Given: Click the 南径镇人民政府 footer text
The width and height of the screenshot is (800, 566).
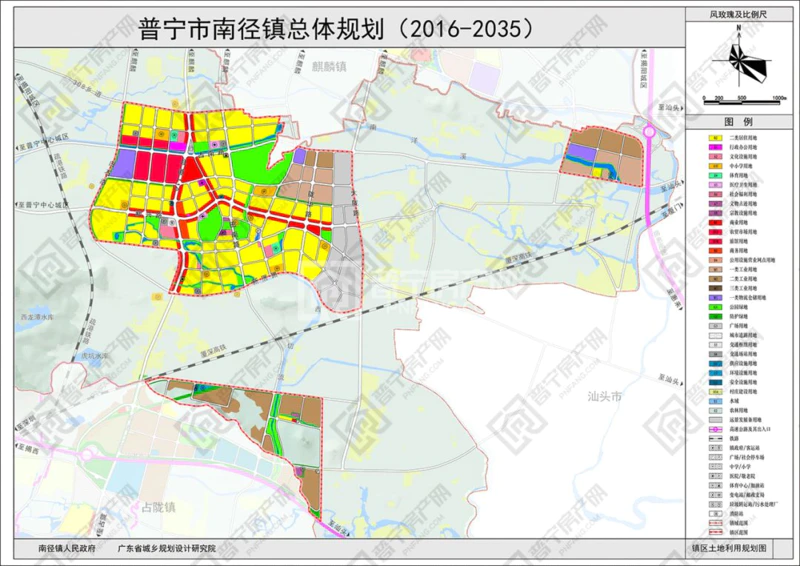Looking at the screenshot, I should (x=66, y=548).
